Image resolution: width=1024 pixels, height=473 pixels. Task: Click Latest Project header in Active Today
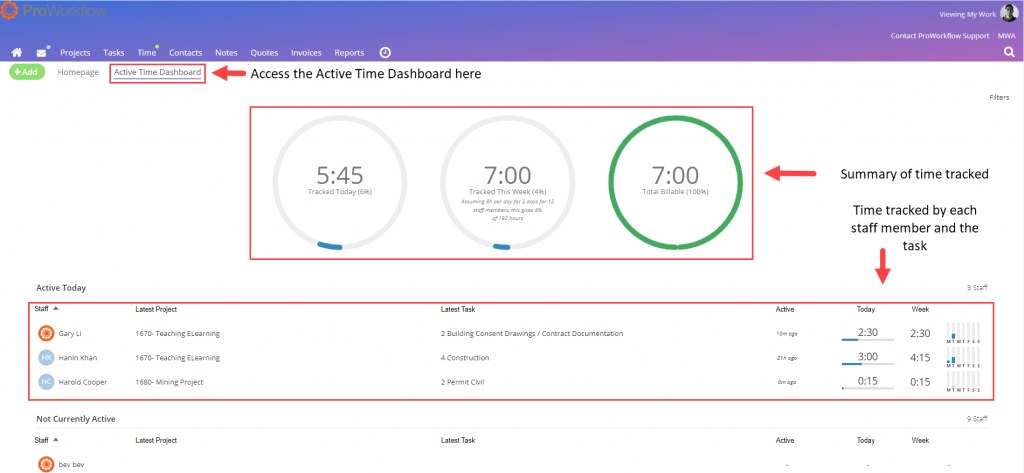[156, 309]
